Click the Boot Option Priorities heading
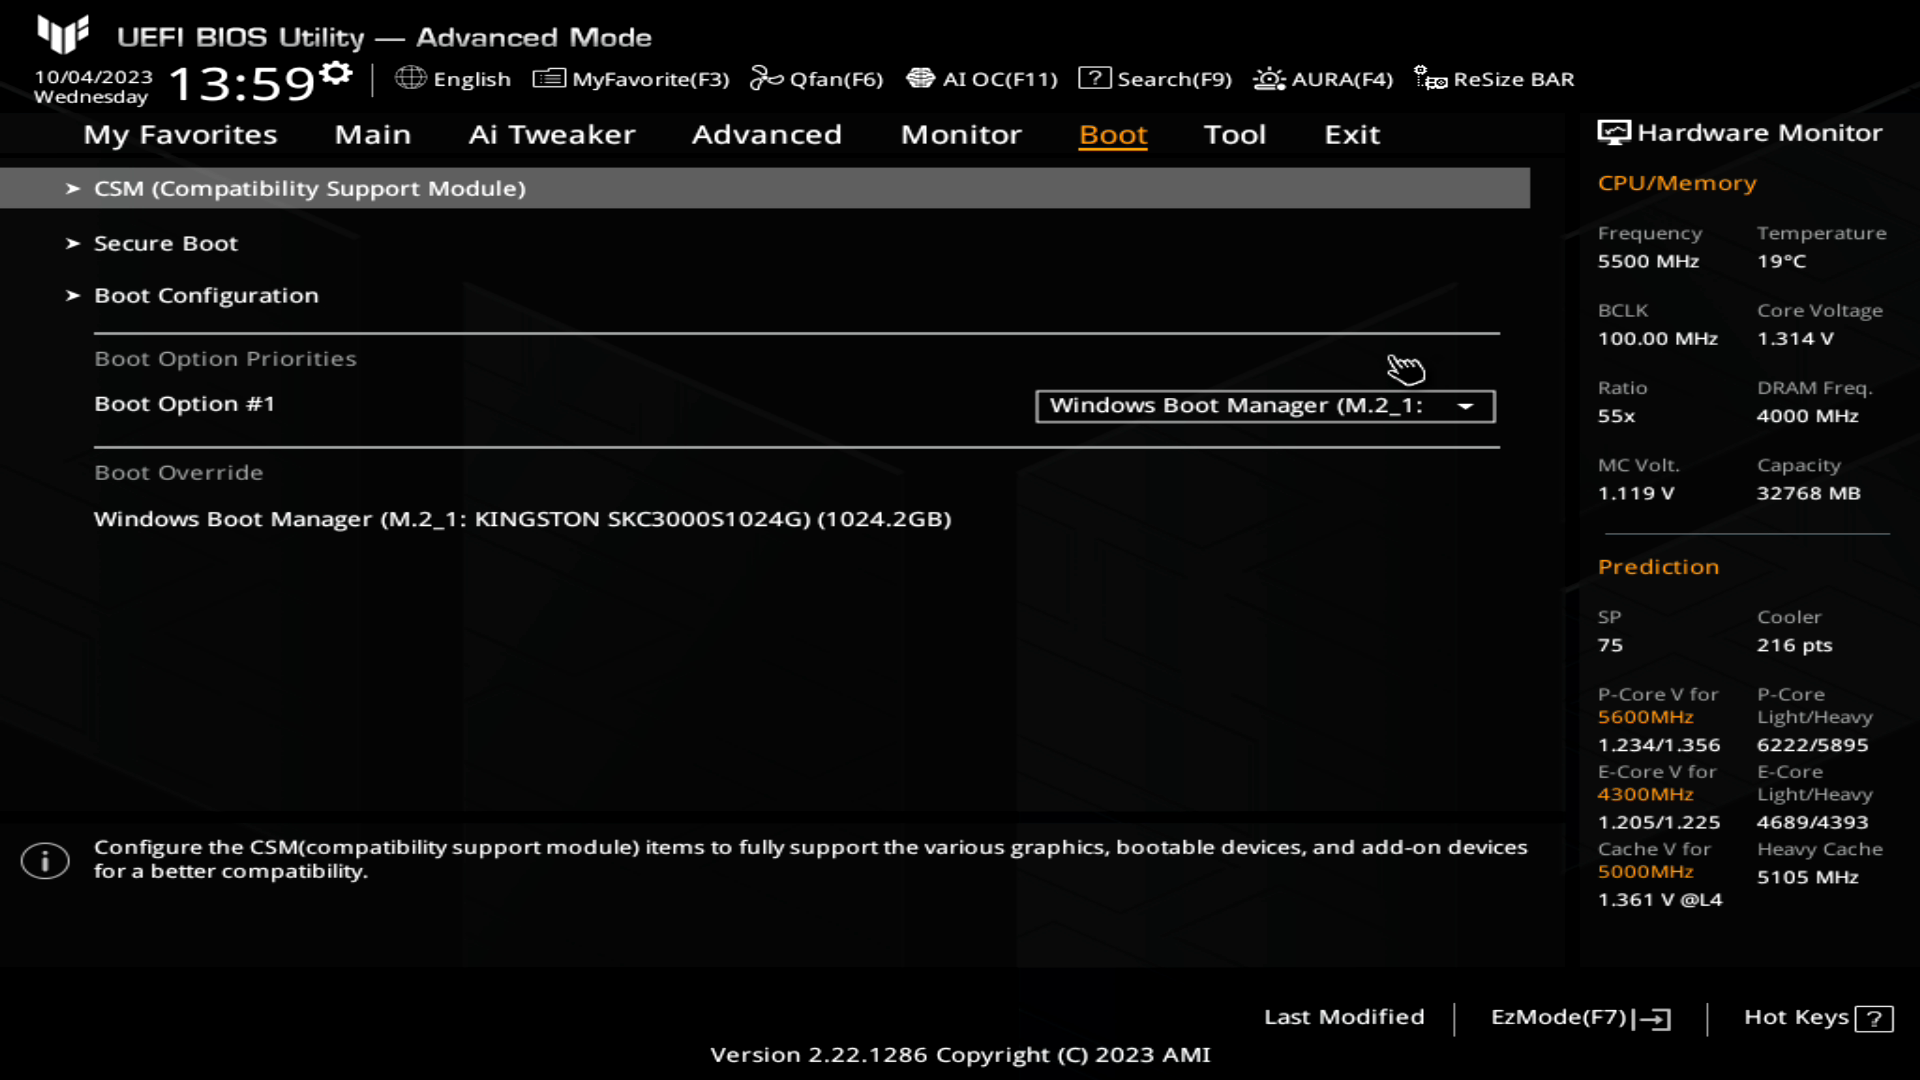This screenshot has height=1080, width=1920. click(225, 359)
